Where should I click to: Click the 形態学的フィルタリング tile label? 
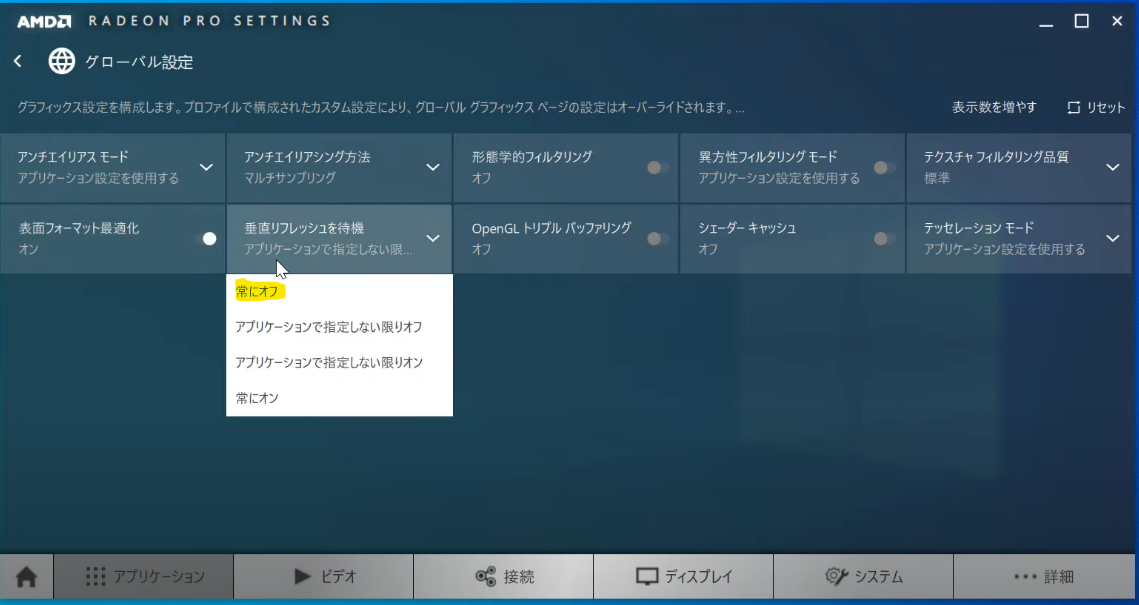[x=532, y=157]
